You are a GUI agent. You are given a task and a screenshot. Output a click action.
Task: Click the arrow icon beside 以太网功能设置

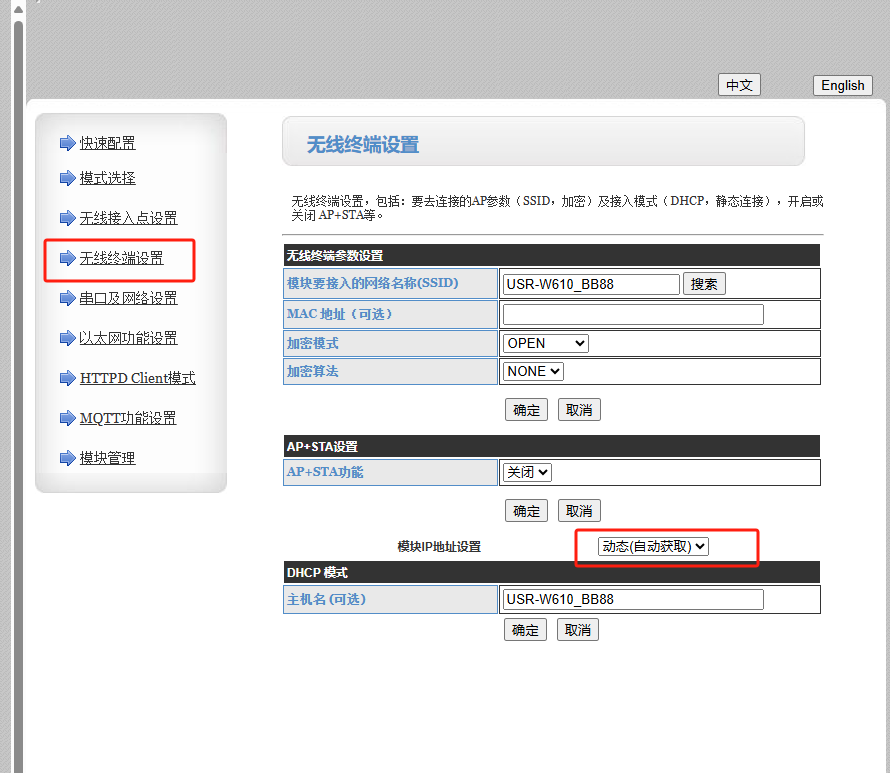point(68,338)
